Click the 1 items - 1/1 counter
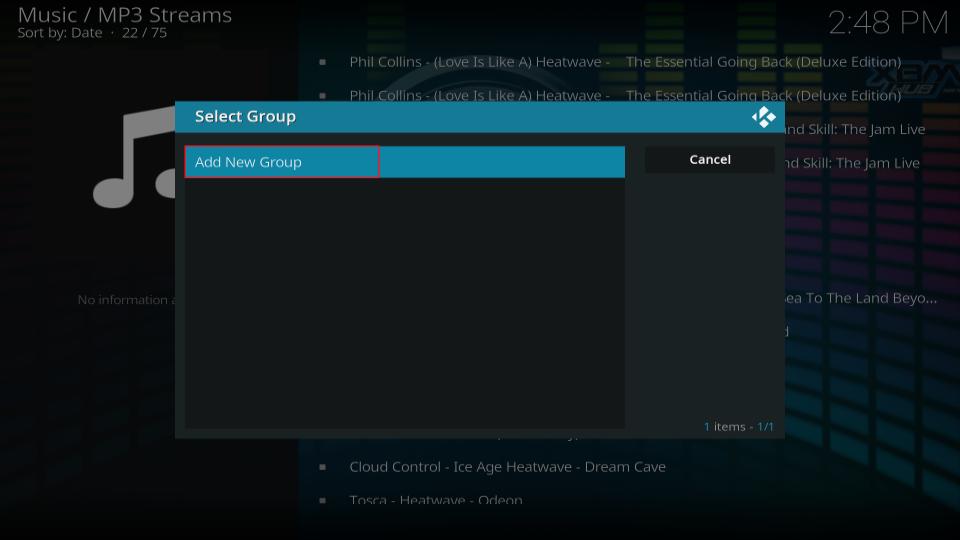 pos(739,427)
